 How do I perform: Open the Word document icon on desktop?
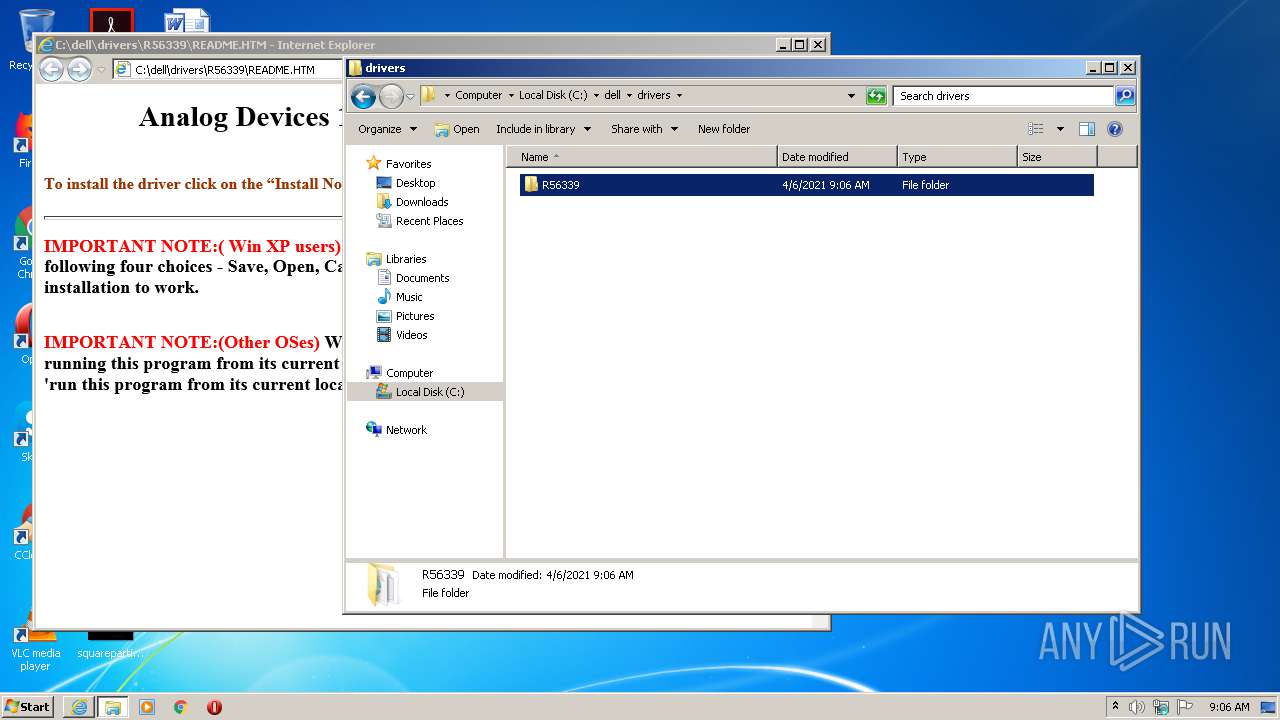point(187,21)
